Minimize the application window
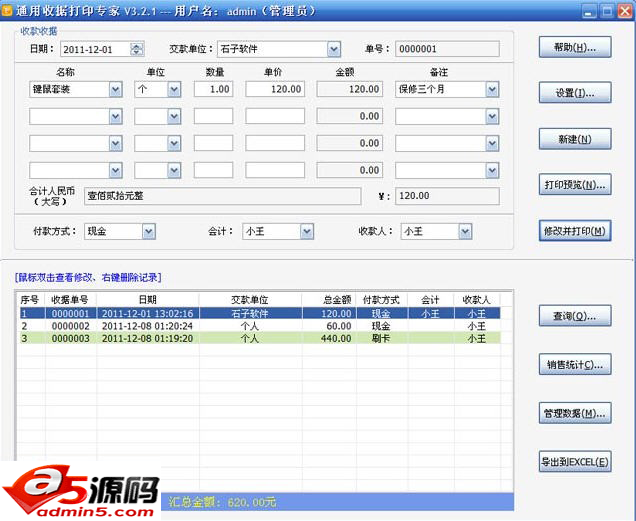The height and width of the screenshot is (521, 636). tap(589, 11)
